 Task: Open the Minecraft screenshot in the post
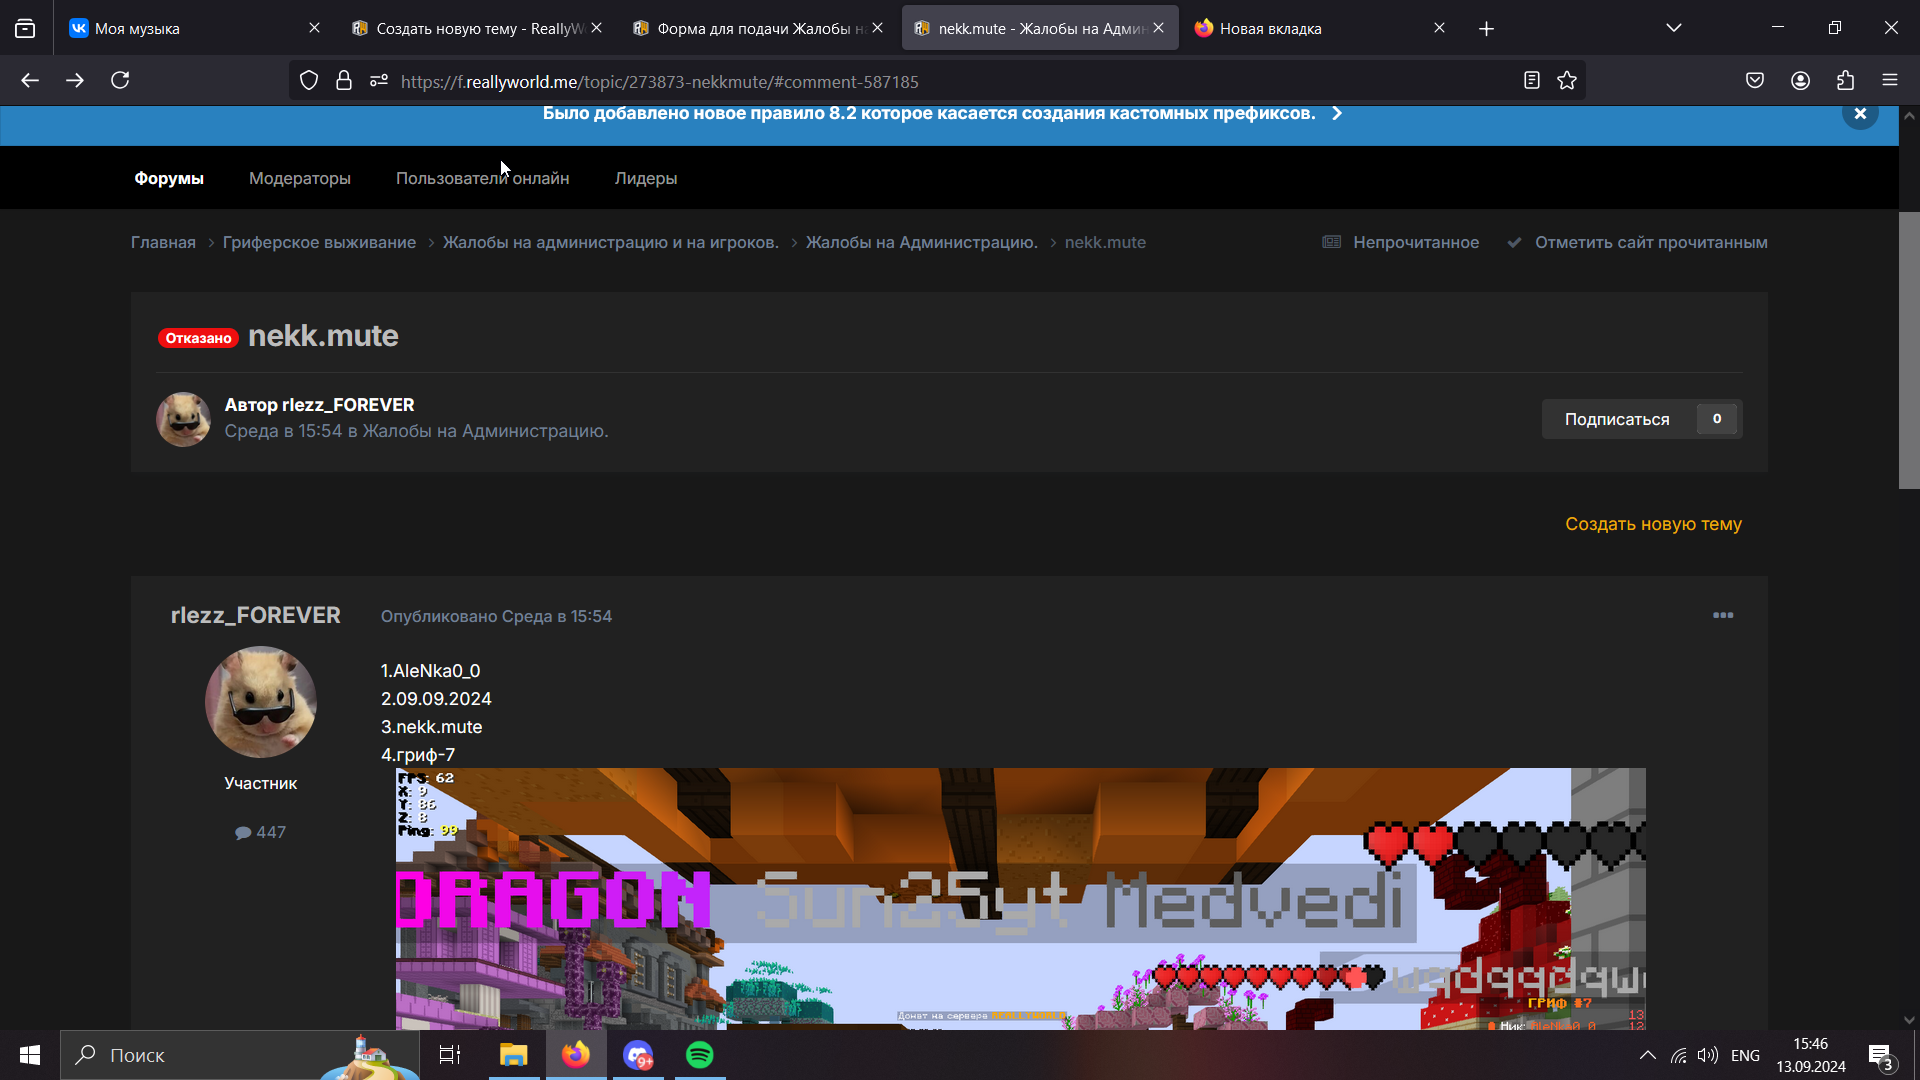click(1020, 898)
